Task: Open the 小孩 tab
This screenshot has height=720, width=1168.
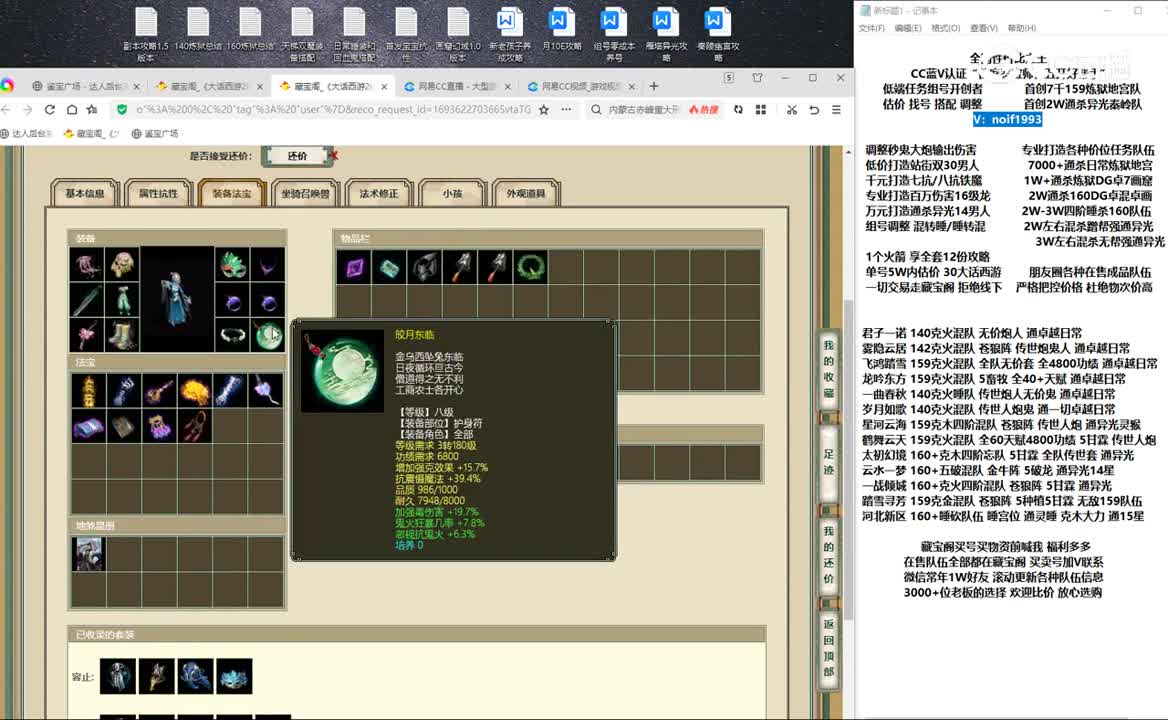Action: tap(452, 194)
